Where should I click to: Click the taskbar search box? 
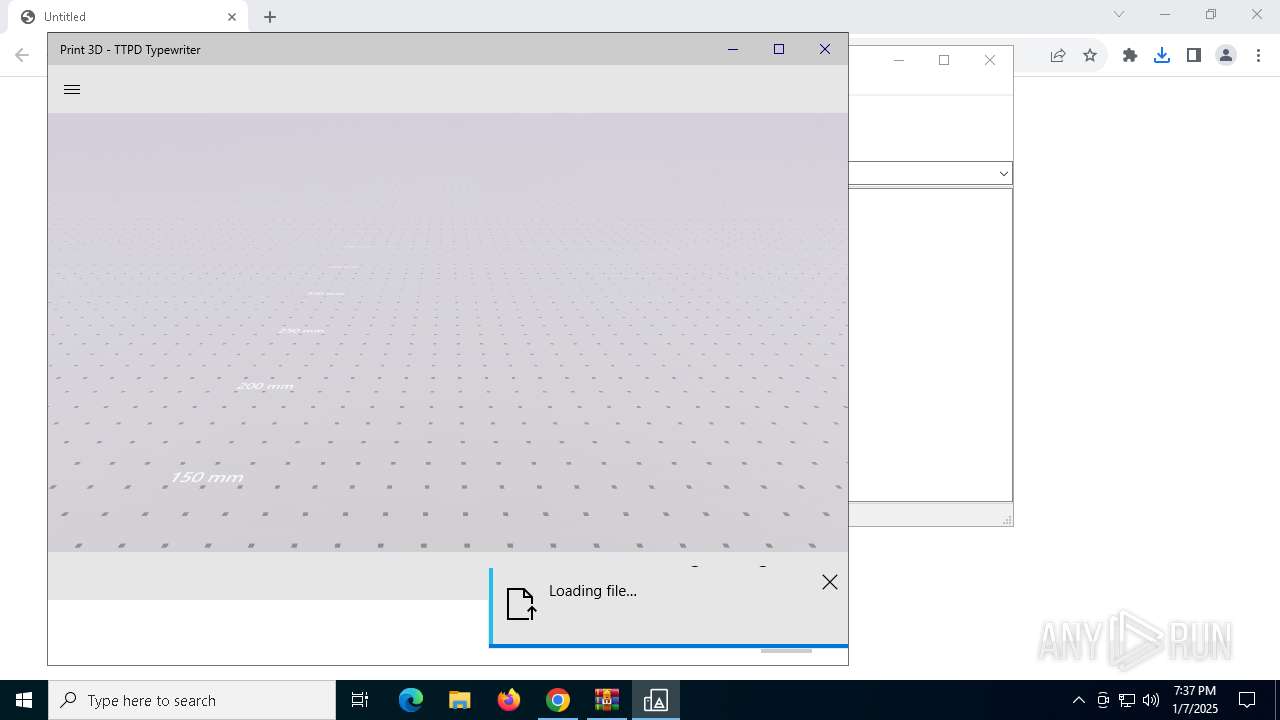pyautogui.click(x=192, y=700)
